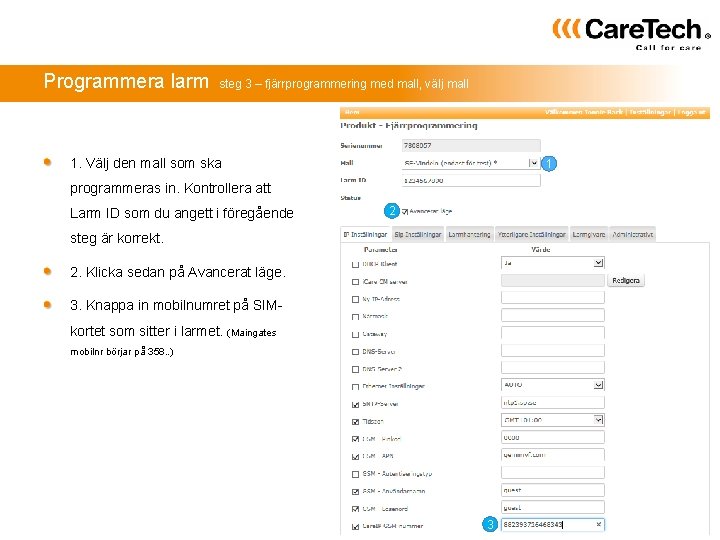Click the Redigera button
This screenshot has width=720, height=540.
pos(626,280)
